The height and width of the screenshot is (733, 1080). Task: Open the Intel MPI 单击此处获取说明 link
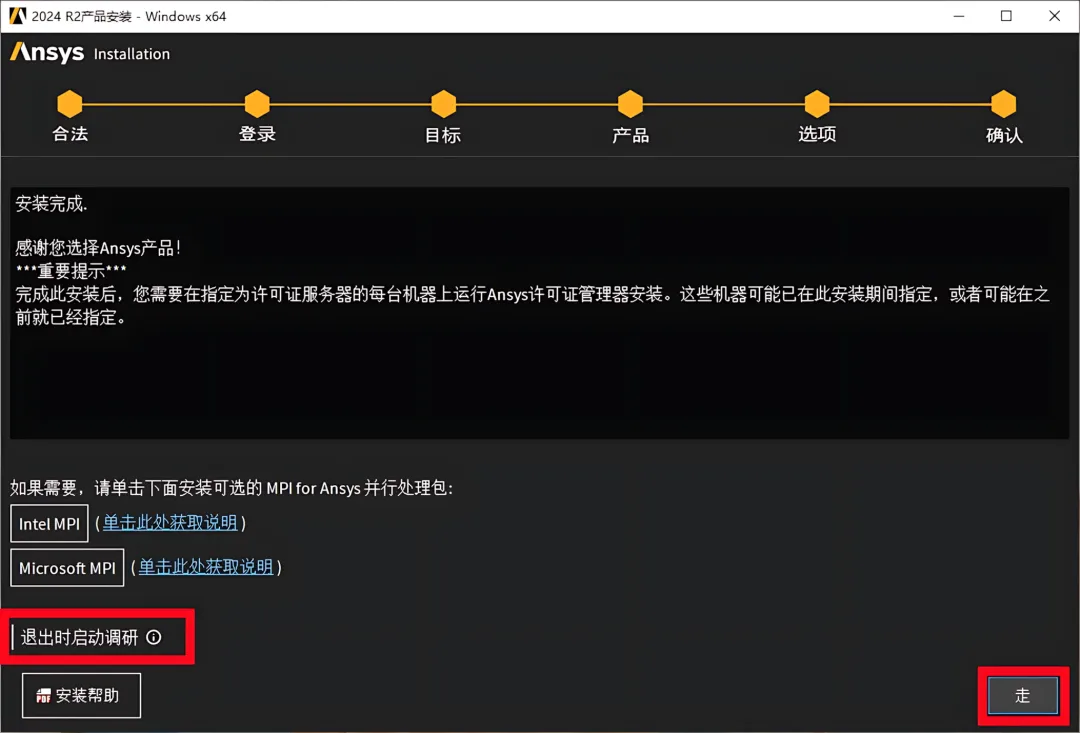170,523
